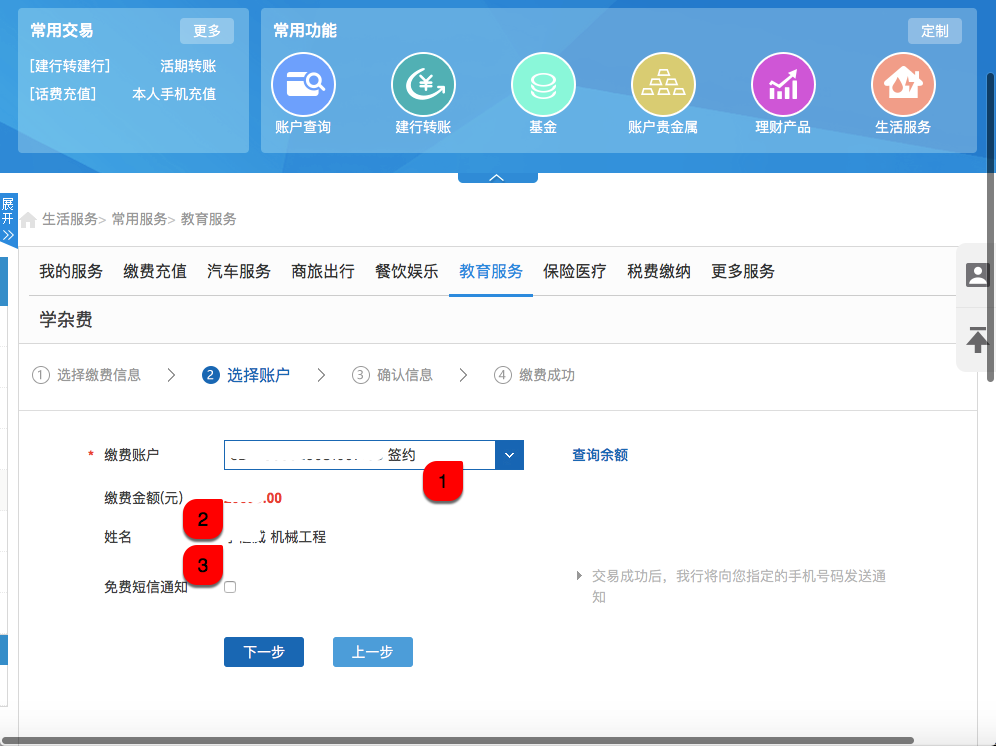Screen dimensions: 996x746
Task: Click the back-to-top arrow icon
Action: pos(977,339)
